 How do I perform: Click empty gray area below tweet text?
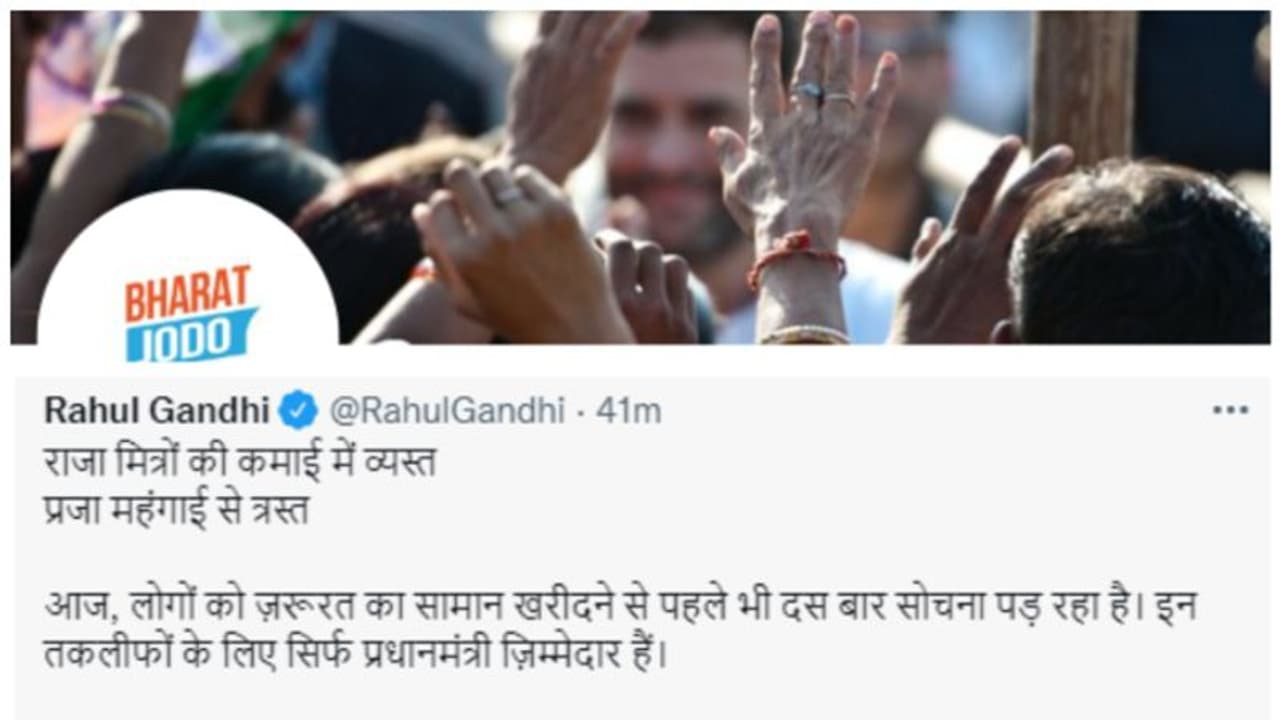(640, 700)
